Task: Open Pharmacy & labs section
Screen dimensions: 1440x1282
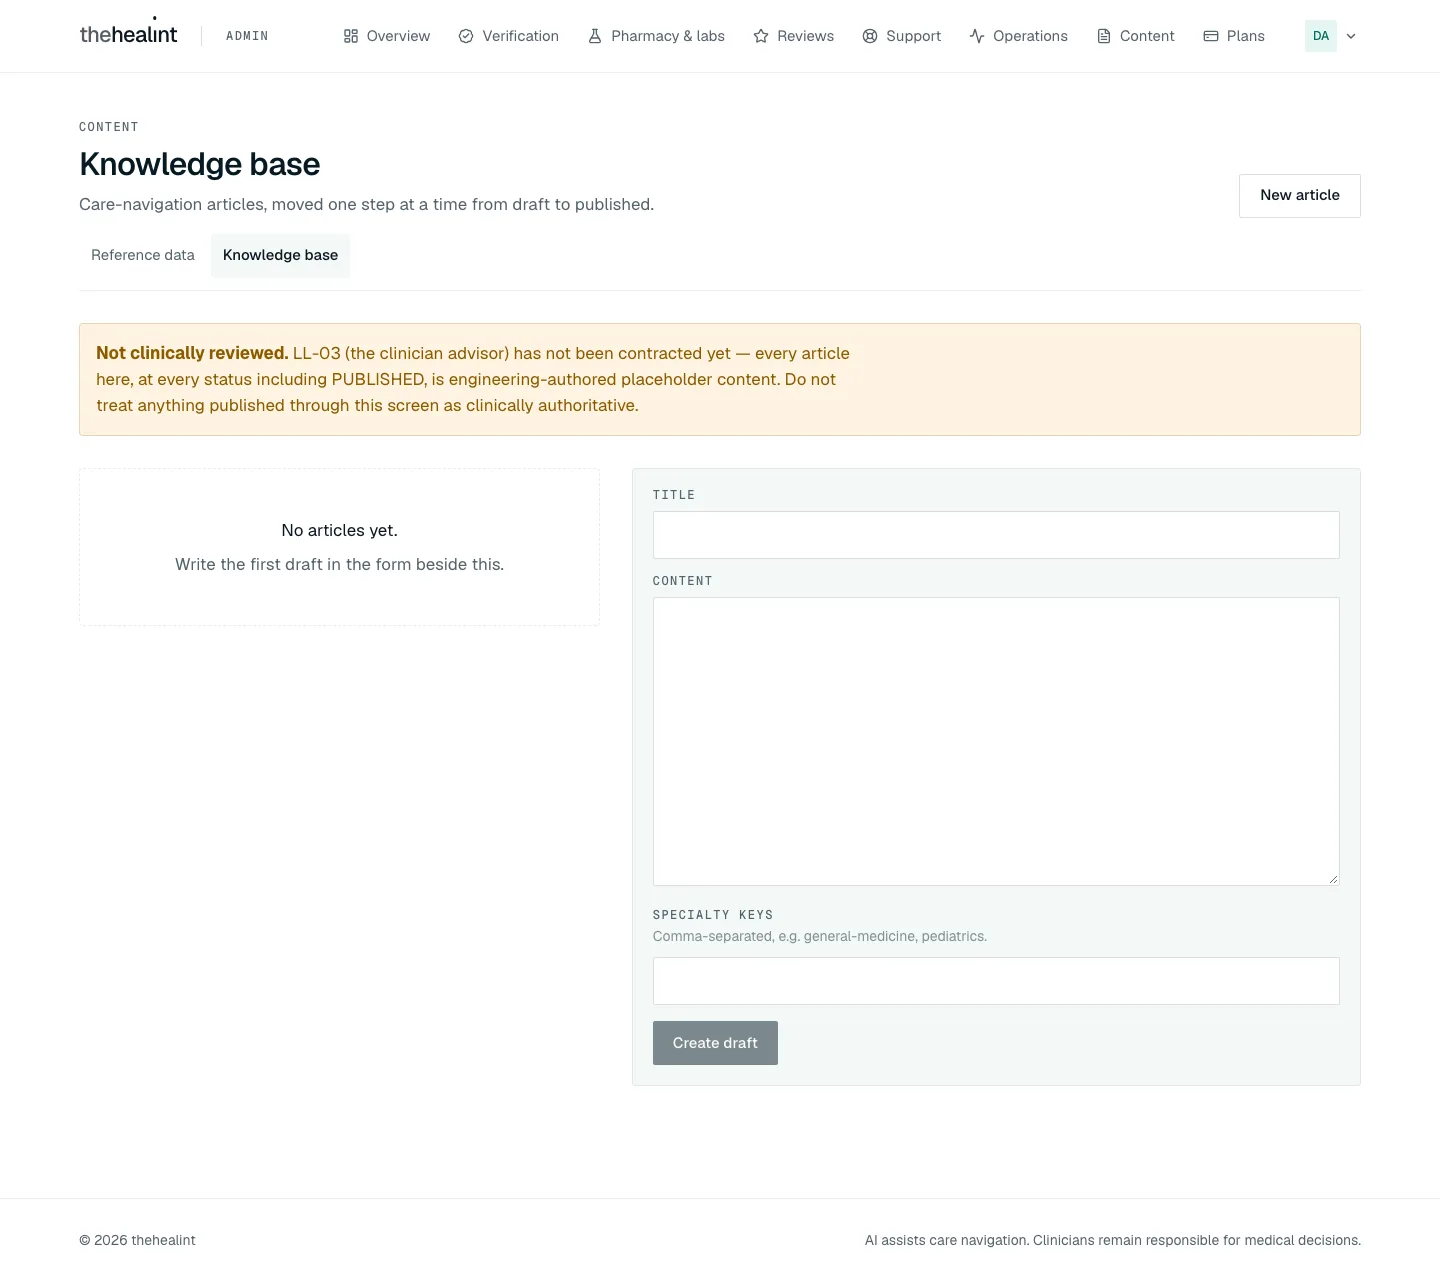Action: point(656,36)
